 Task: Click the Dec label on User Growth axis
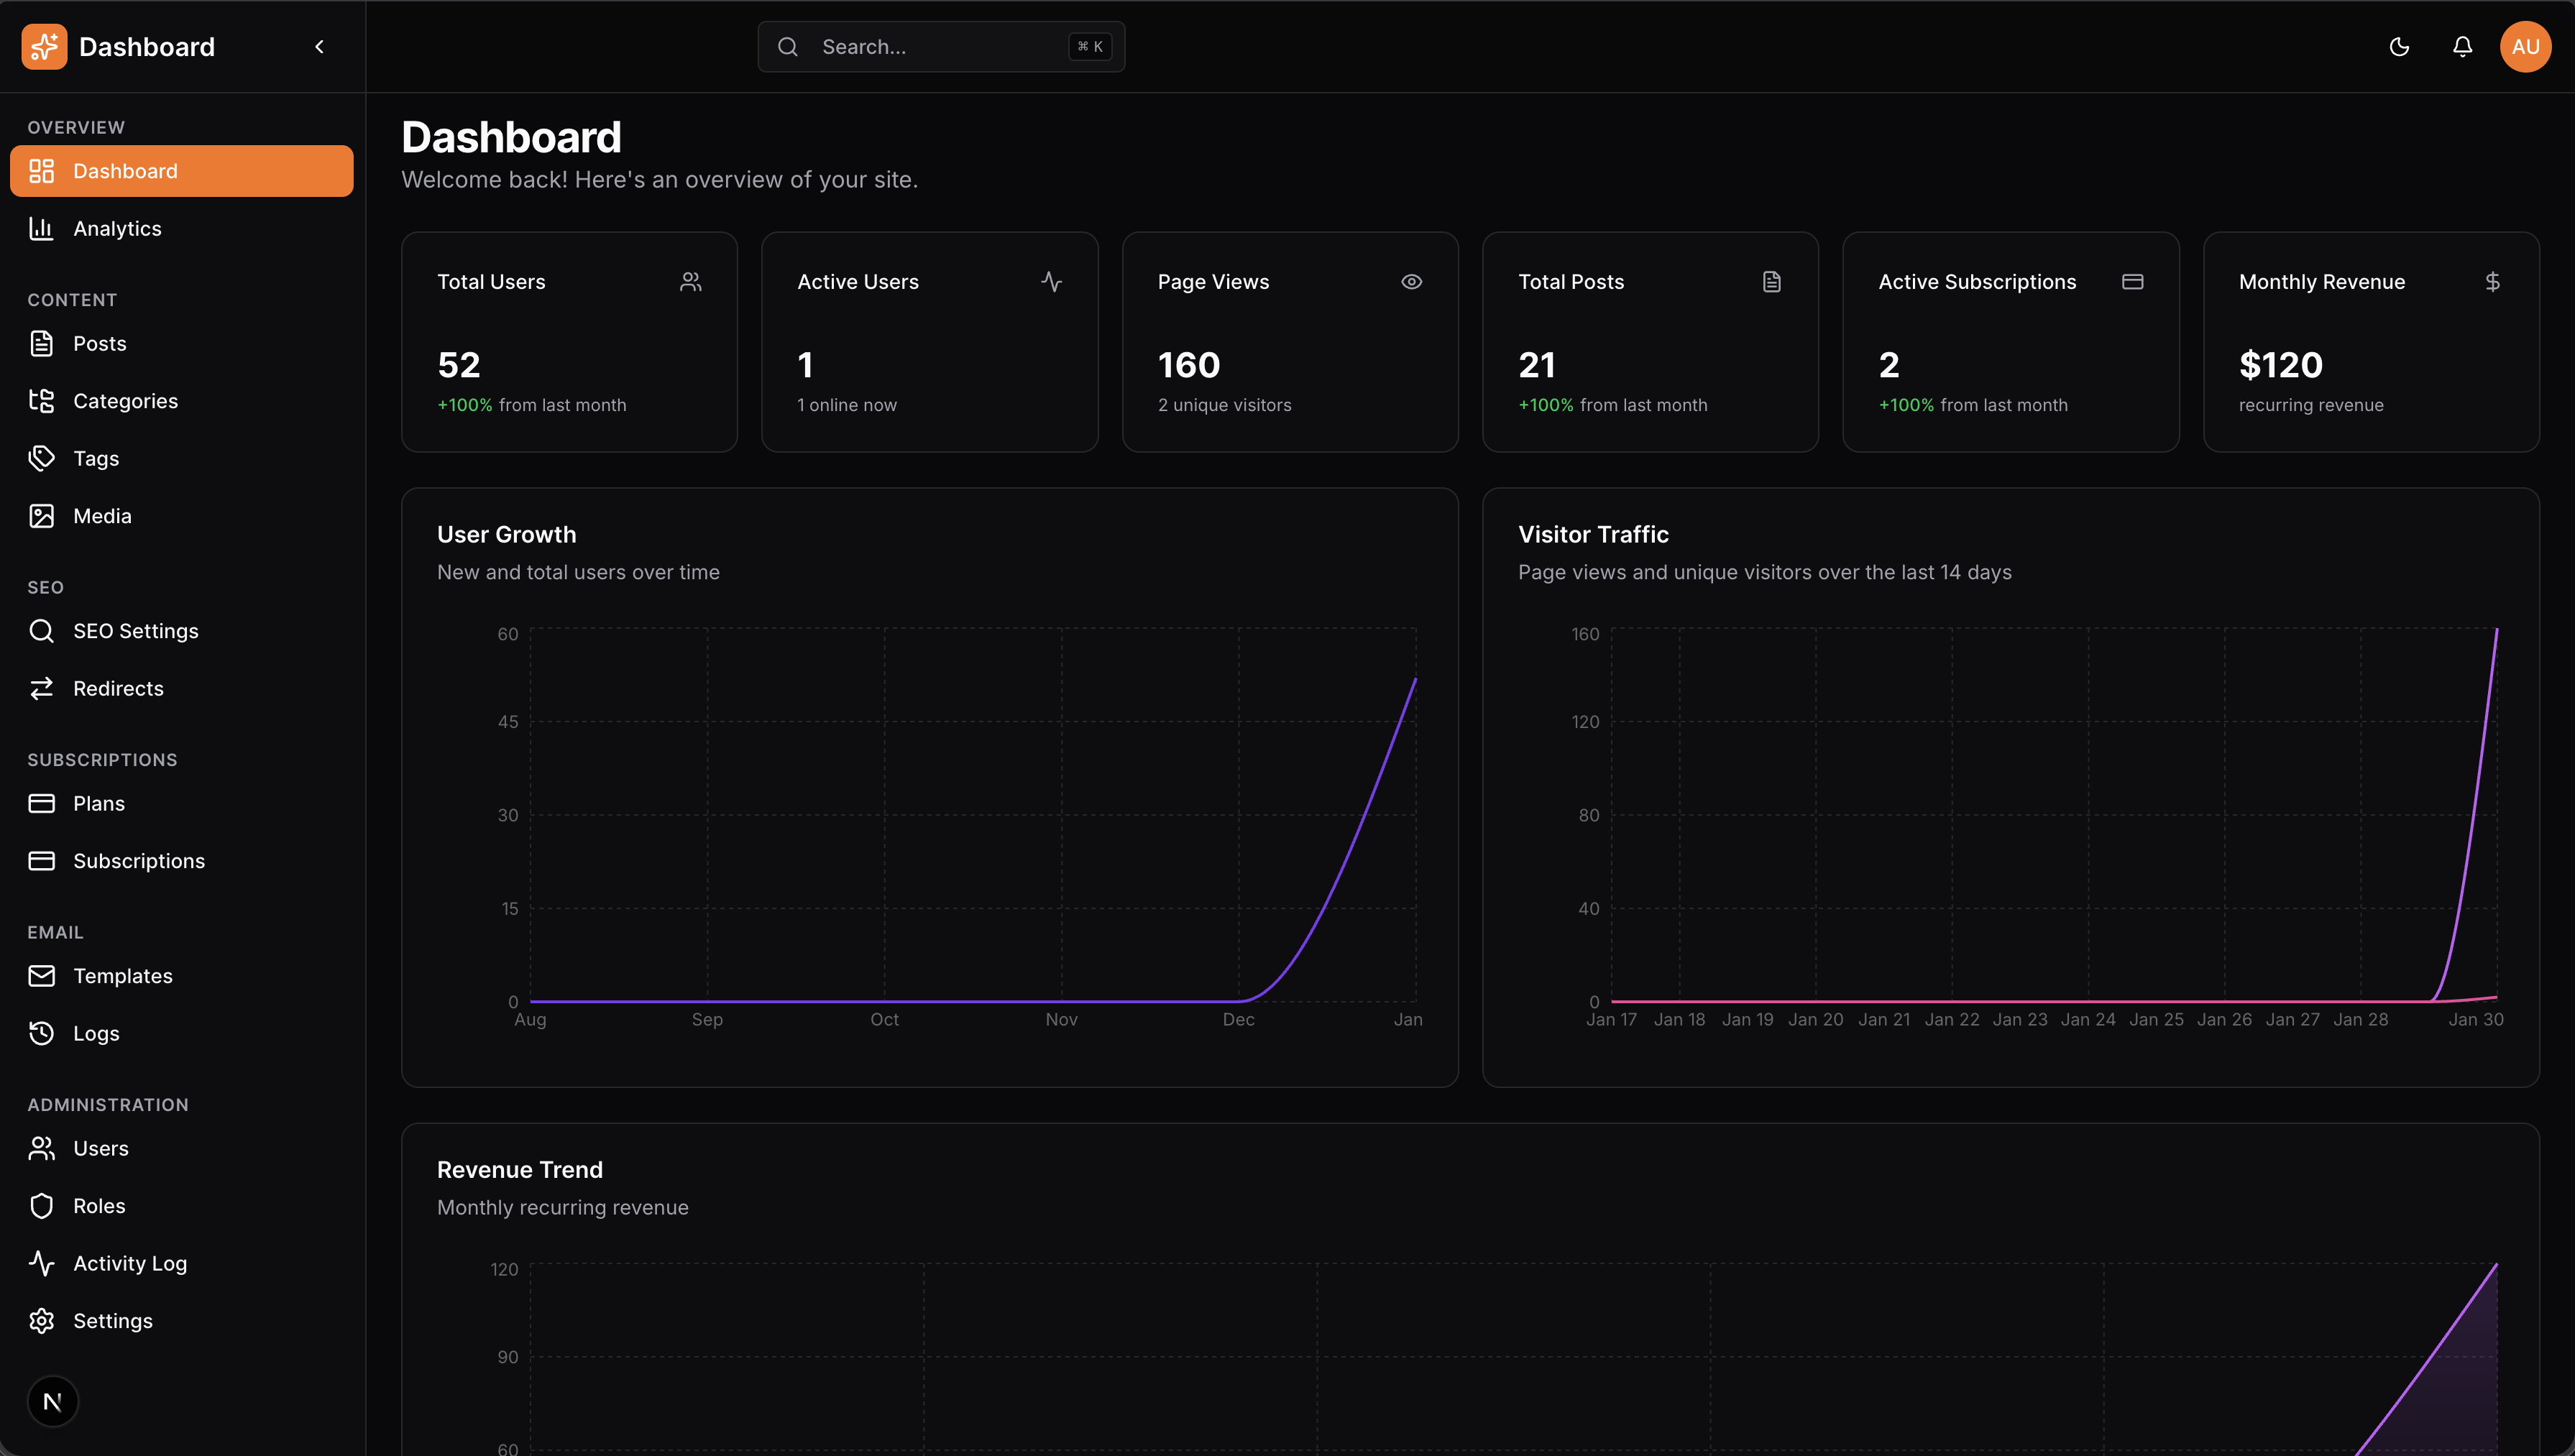point(1238,1020)
